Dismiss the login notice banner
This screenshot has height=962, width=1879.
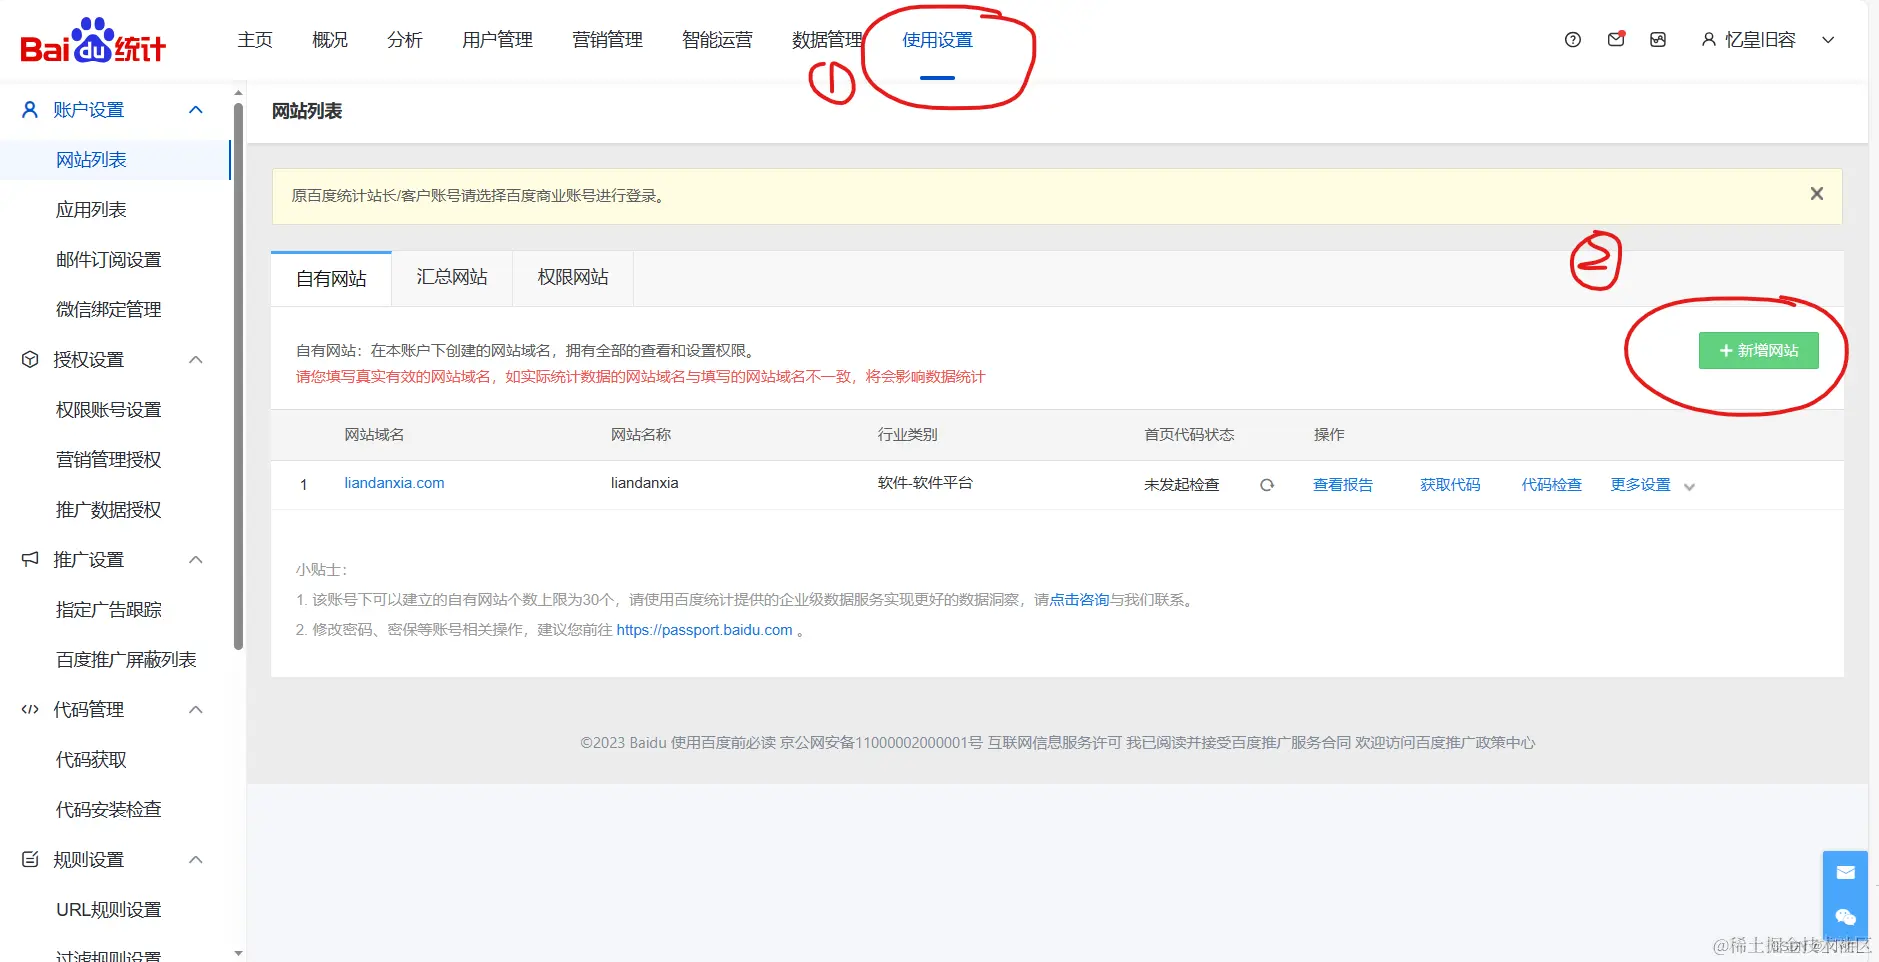(1816, 194)
